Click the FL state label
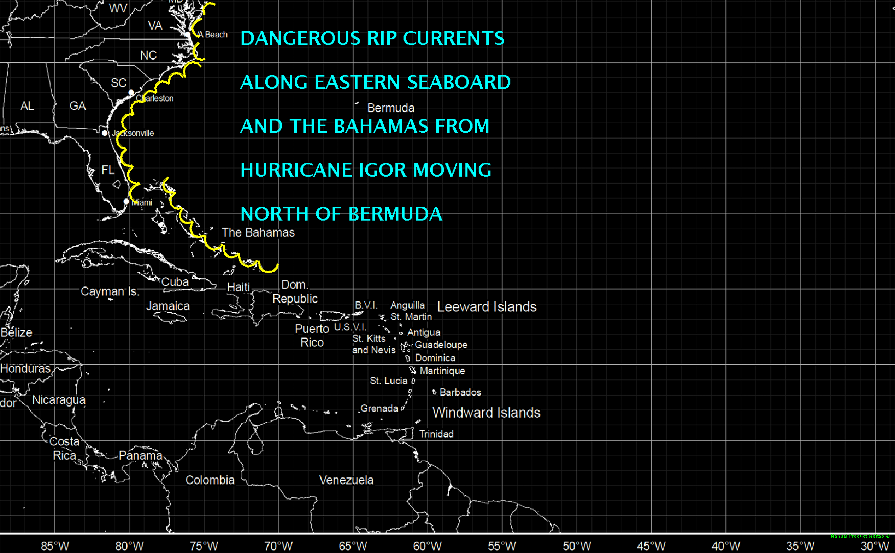Viewport: 895px width, 553px height. coord(107,170)
